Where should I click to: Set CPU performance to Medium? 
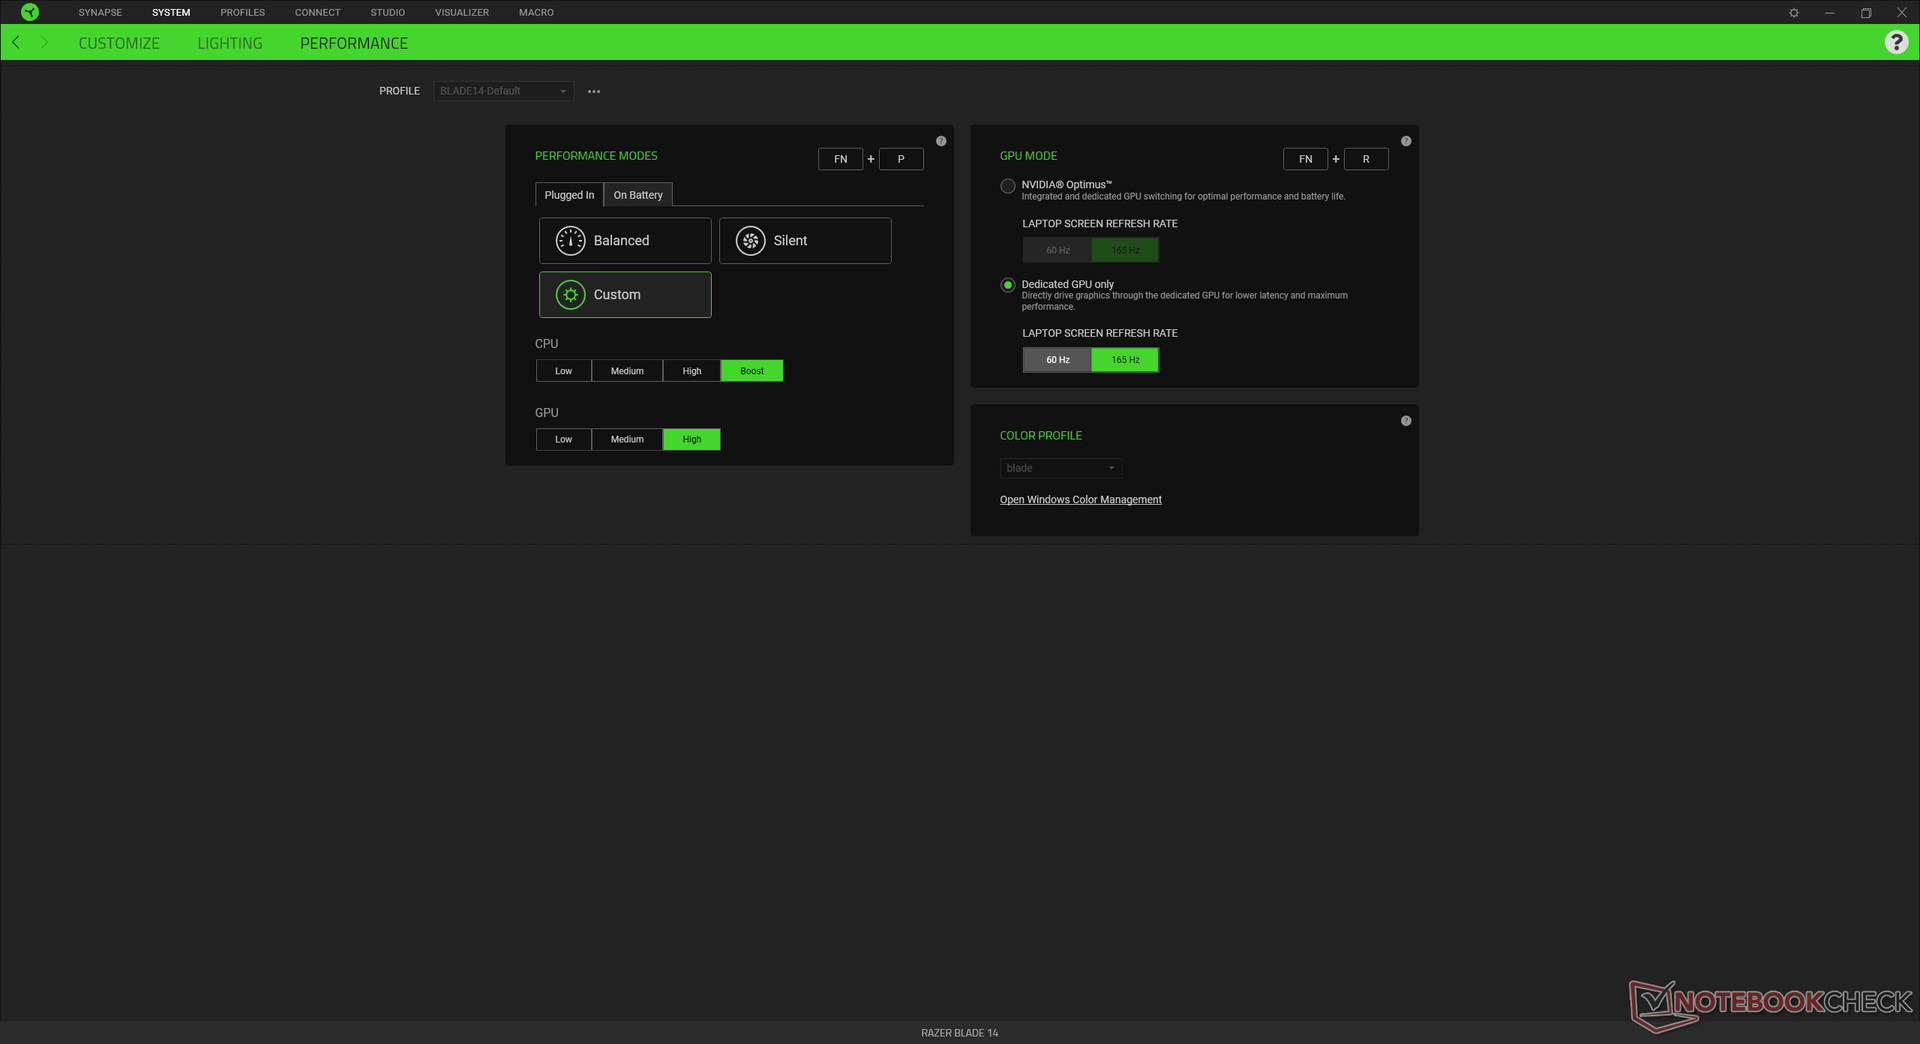(x=627, y=371)
